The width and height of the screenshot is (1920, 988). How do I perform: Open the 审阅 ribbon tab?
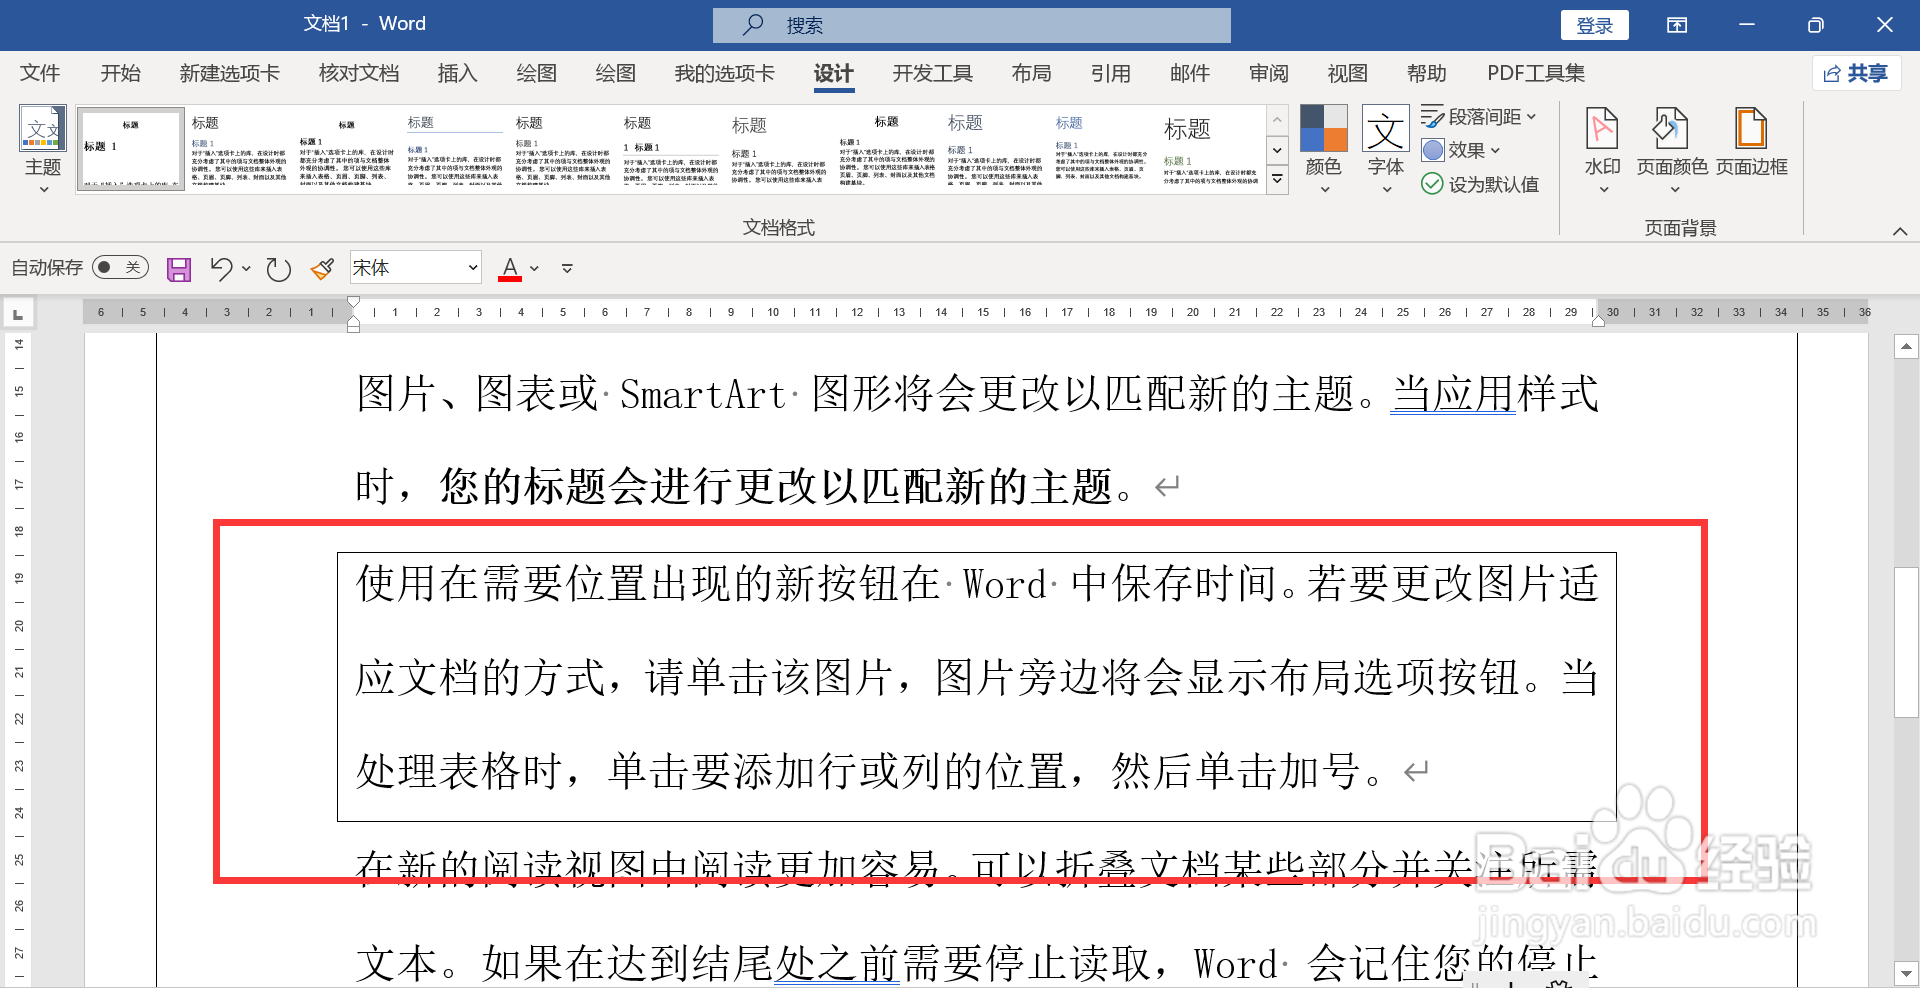(x=1268, y=73)
